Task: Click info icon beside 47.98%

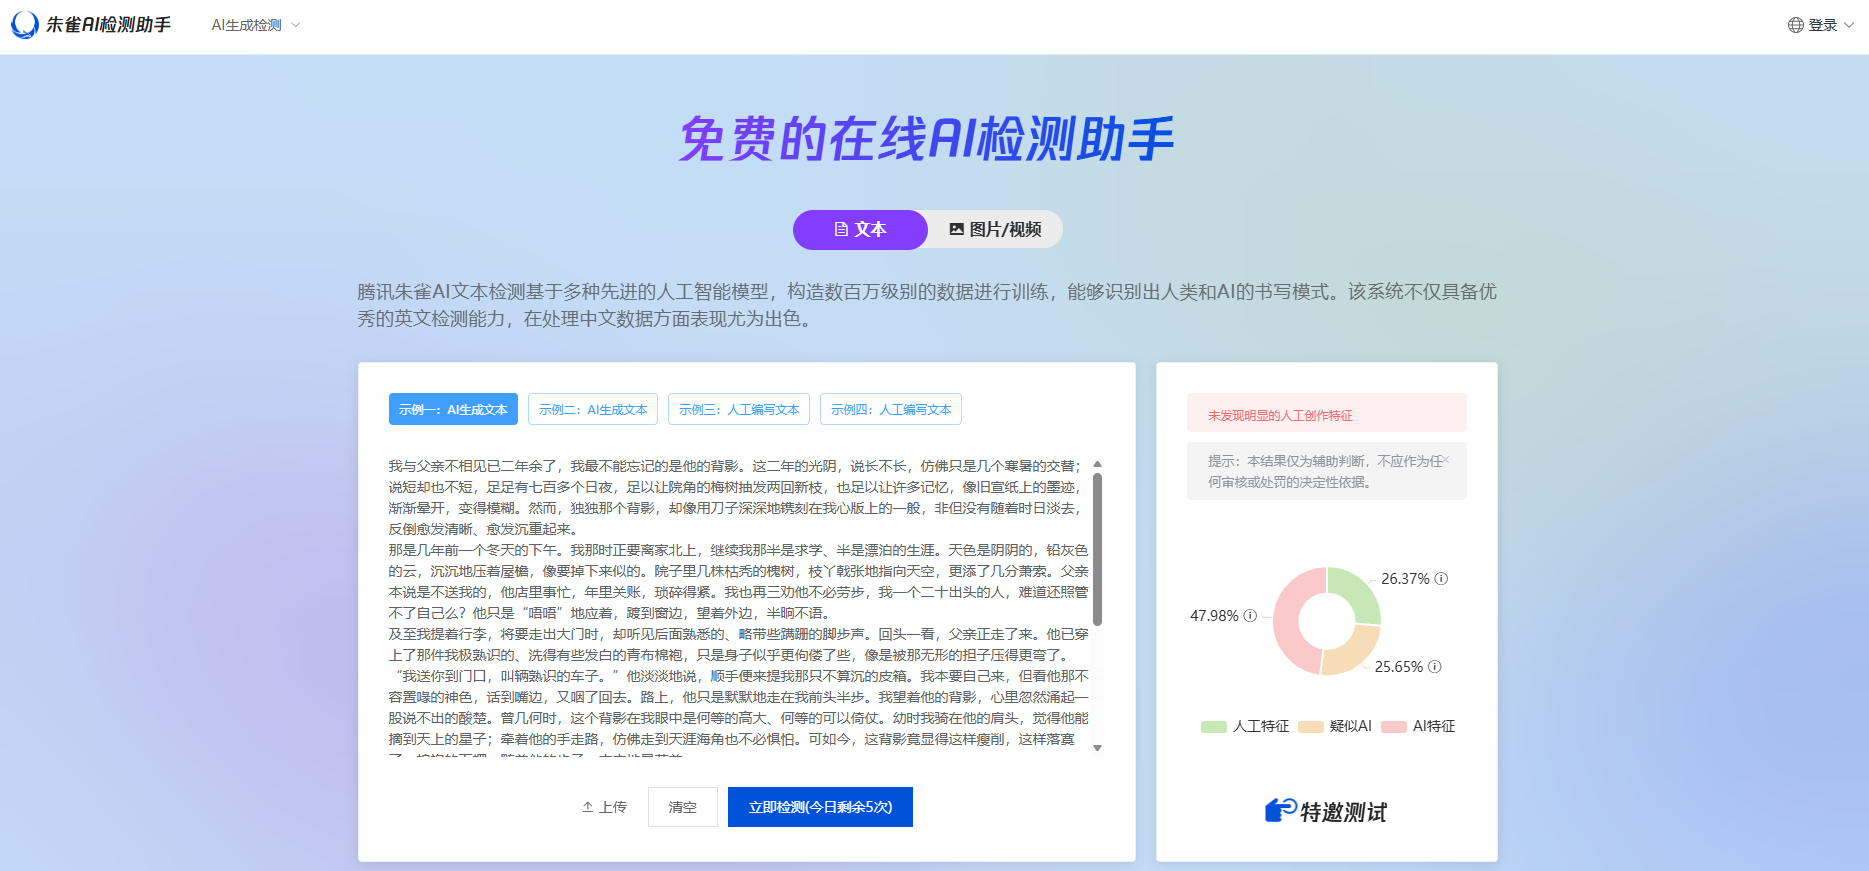Action: click(1250, 616)
